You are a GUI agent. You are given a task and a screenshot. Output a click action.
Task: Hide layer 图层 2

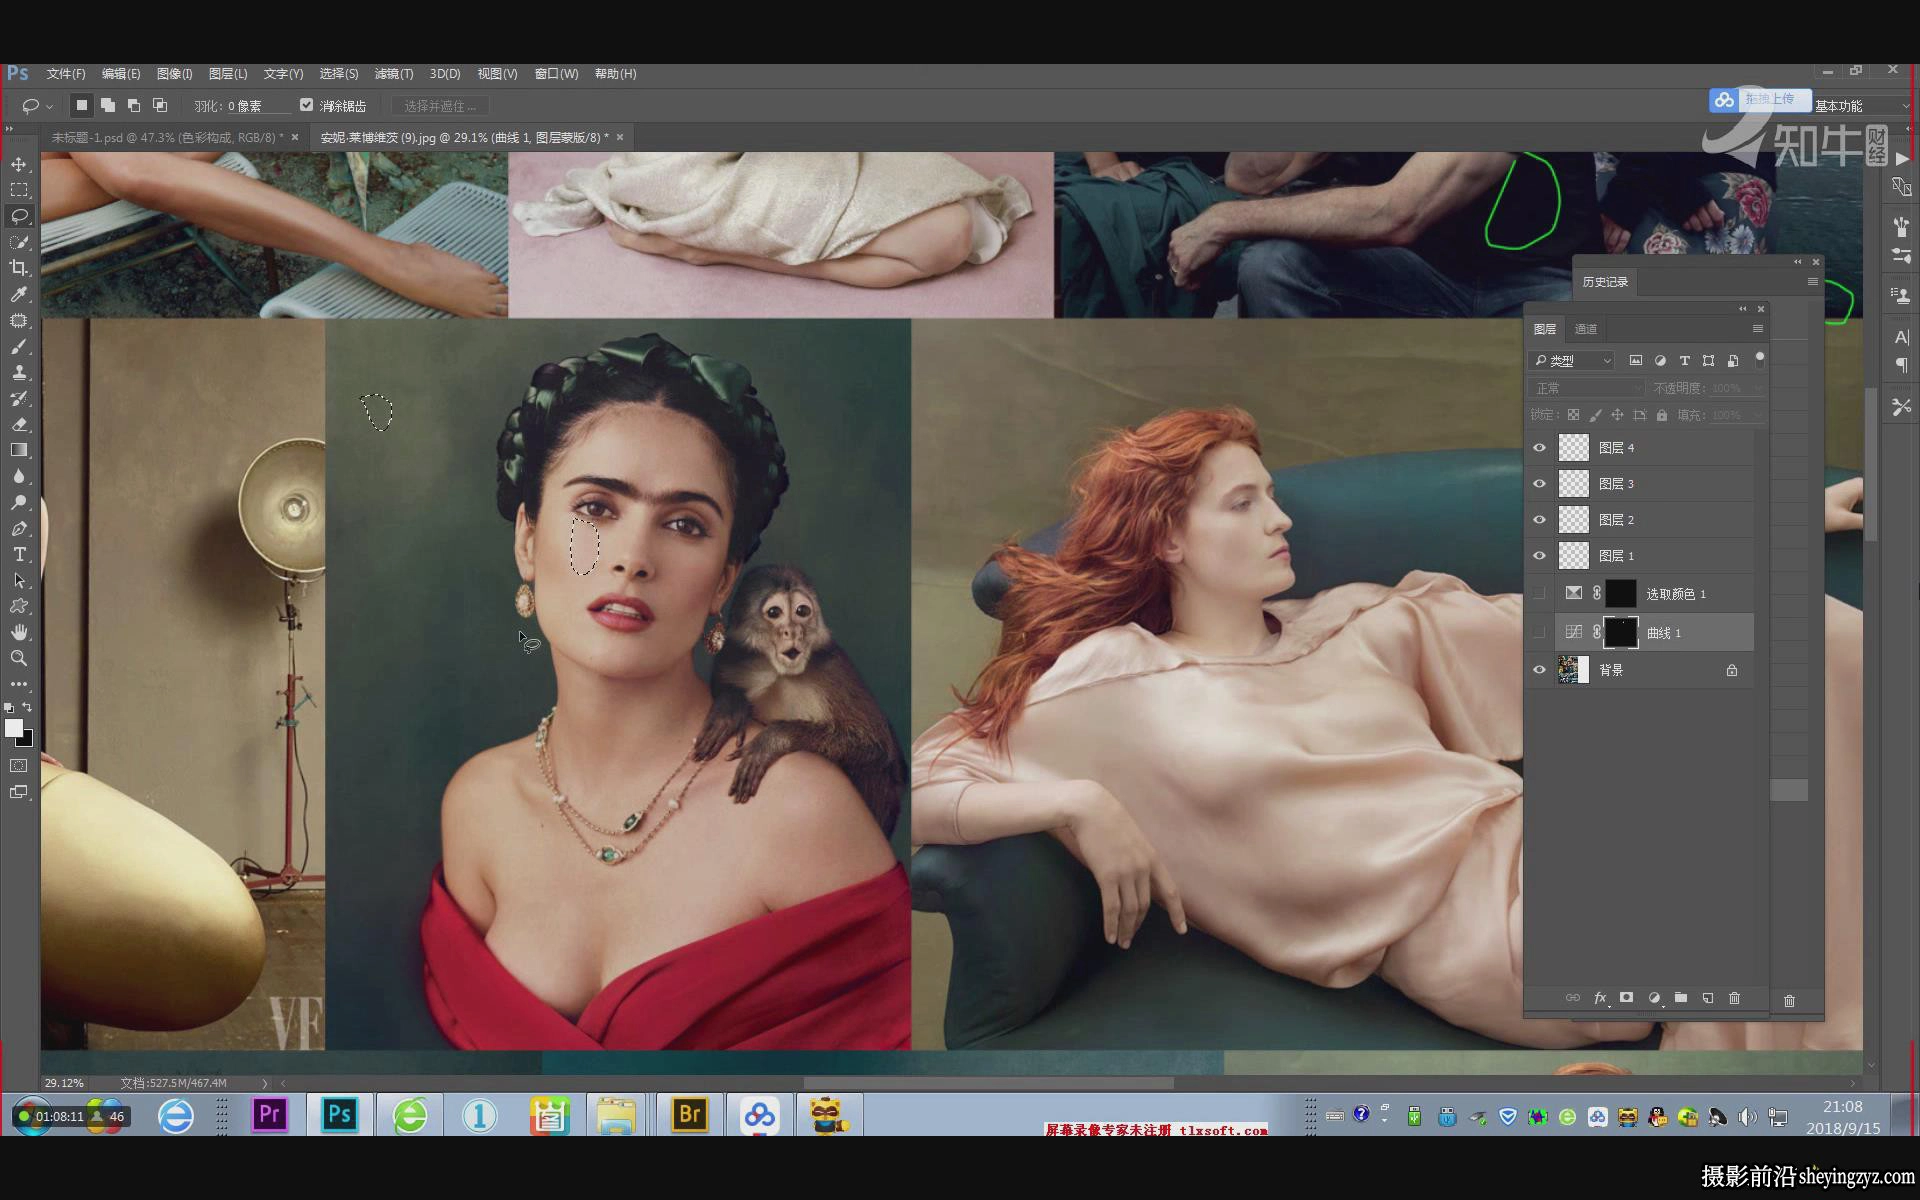pyautogui.click(x=1540, y=520)
